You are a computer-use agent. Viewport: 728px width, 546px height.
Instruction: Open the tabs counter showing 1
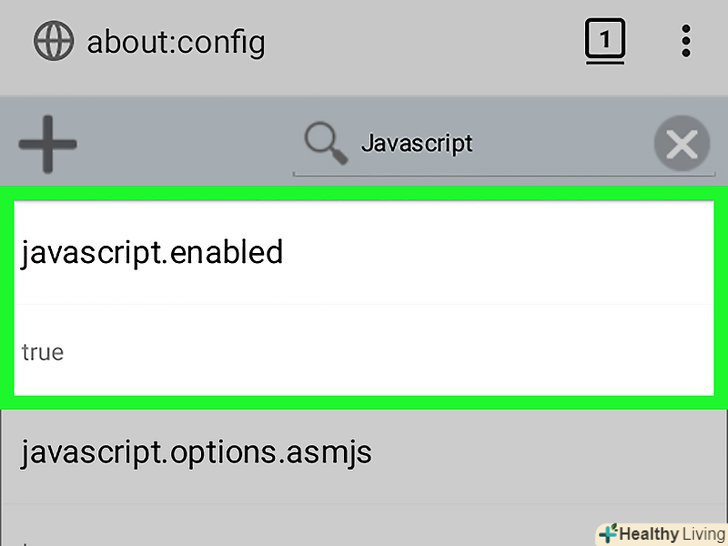click(x=605, y=42)
